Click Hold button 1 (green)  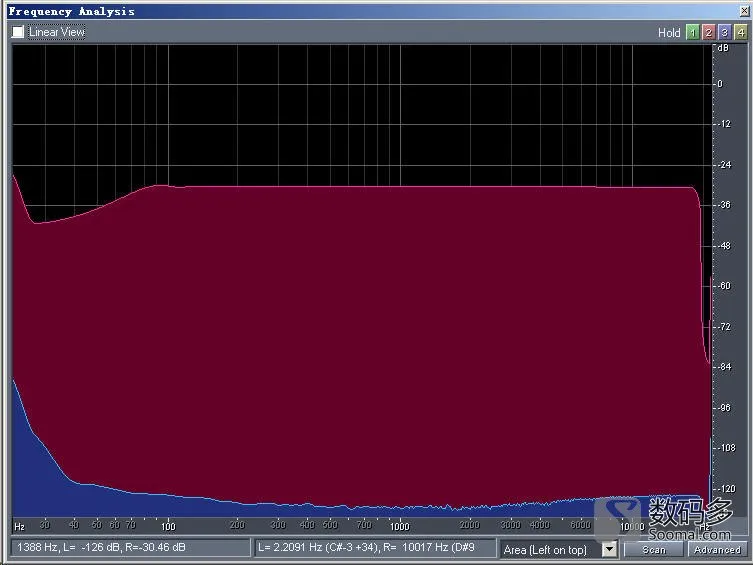click(x=692, y=33)
